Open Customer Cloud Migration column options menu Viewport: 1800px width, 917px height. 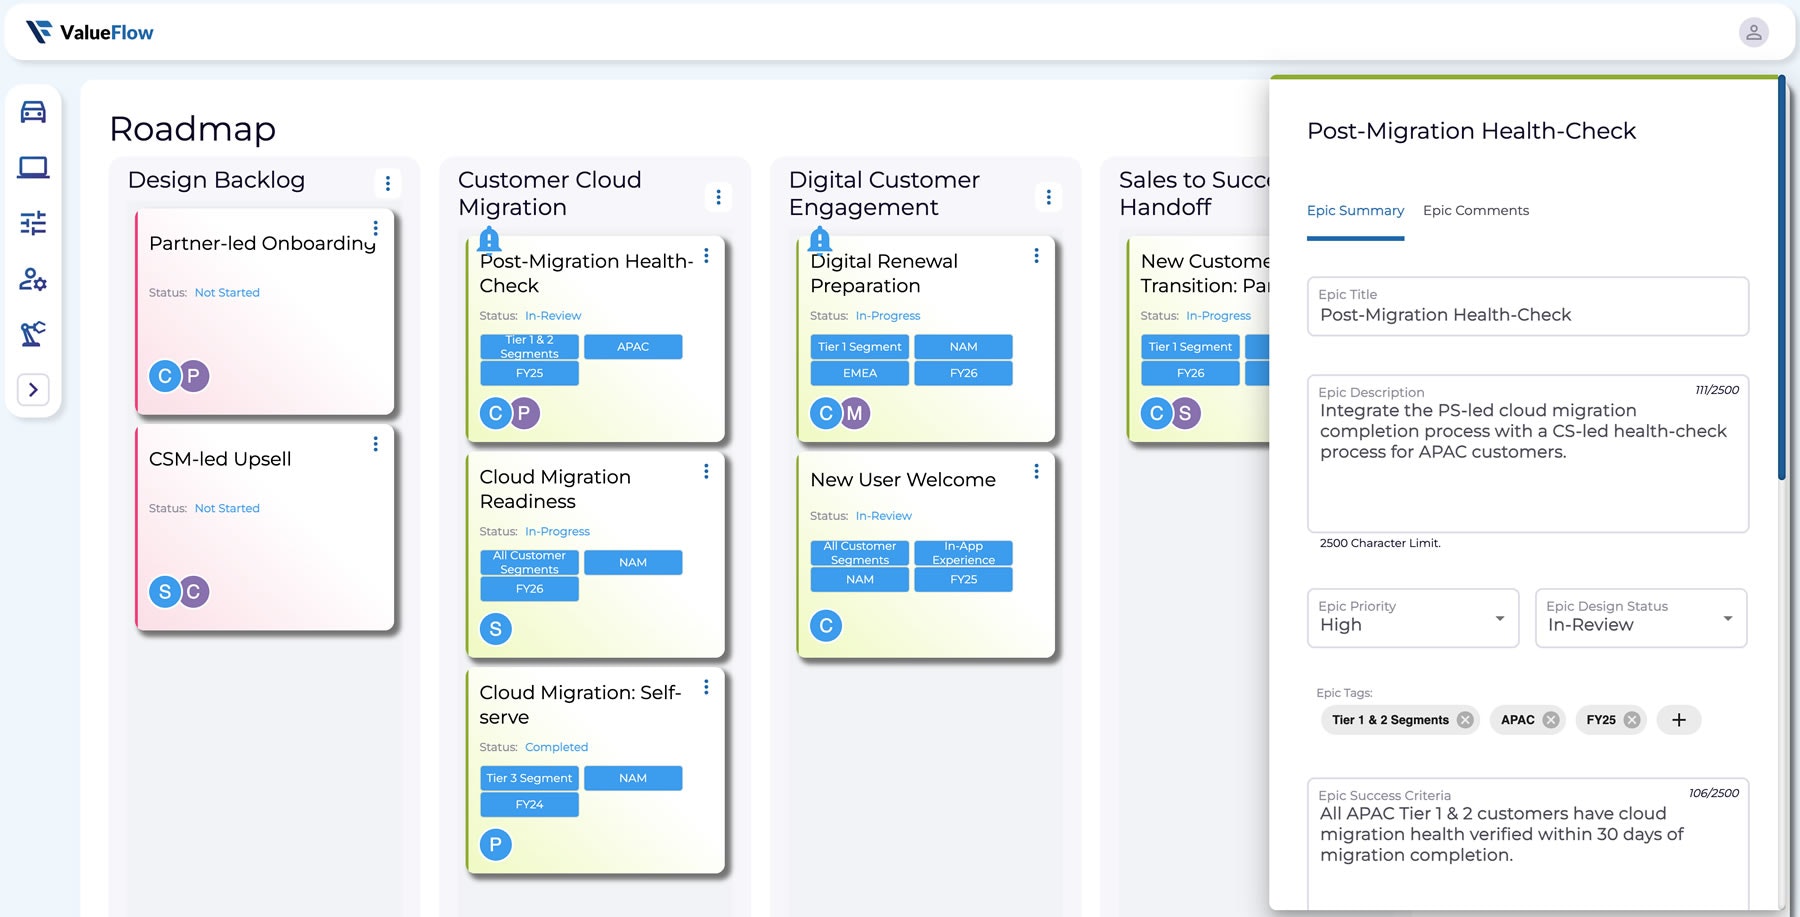(718, 197)
